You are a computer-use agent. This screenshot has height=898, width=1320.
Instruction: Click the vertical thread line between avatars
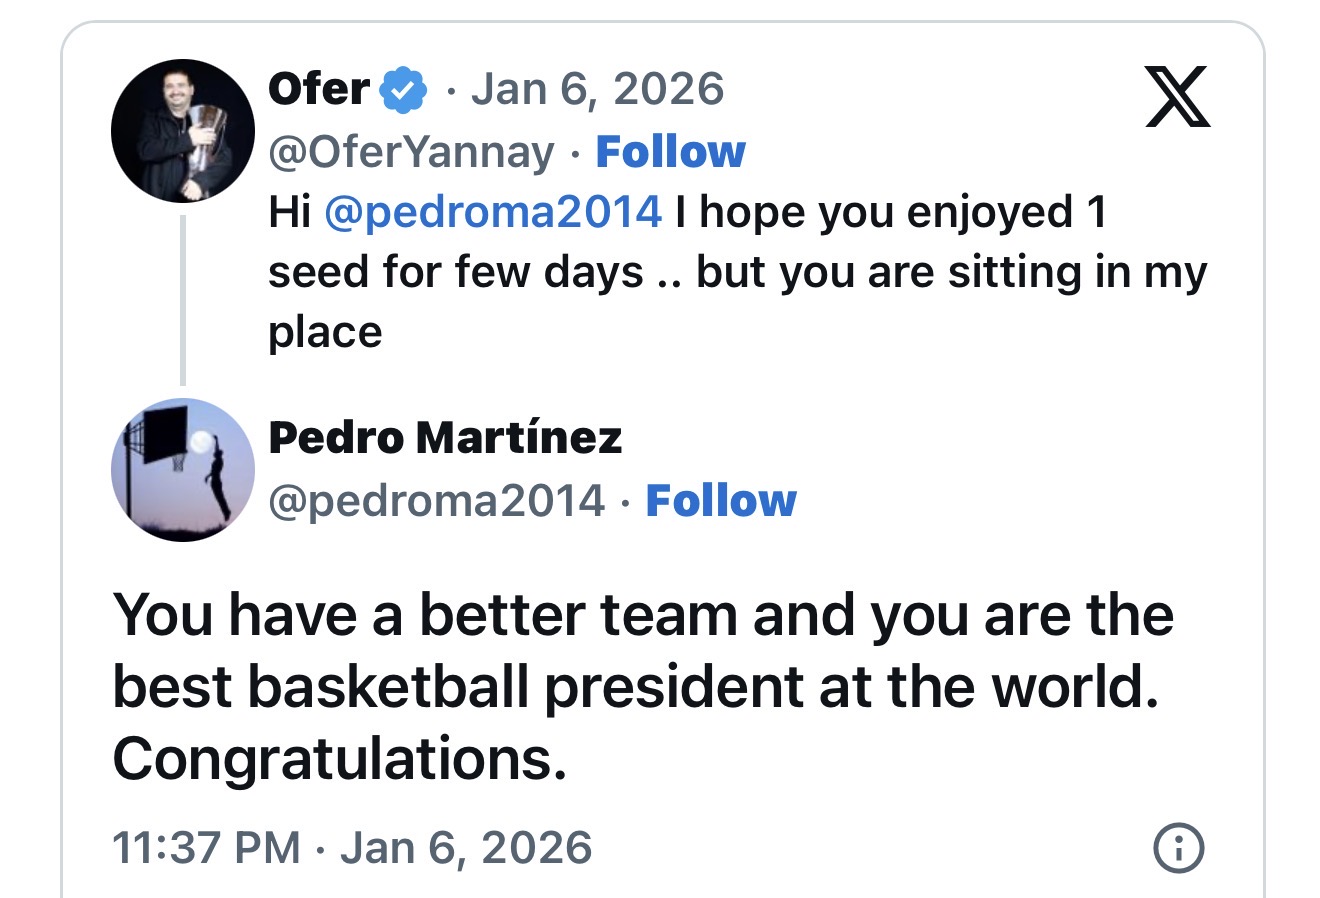(x=183, y=300)
